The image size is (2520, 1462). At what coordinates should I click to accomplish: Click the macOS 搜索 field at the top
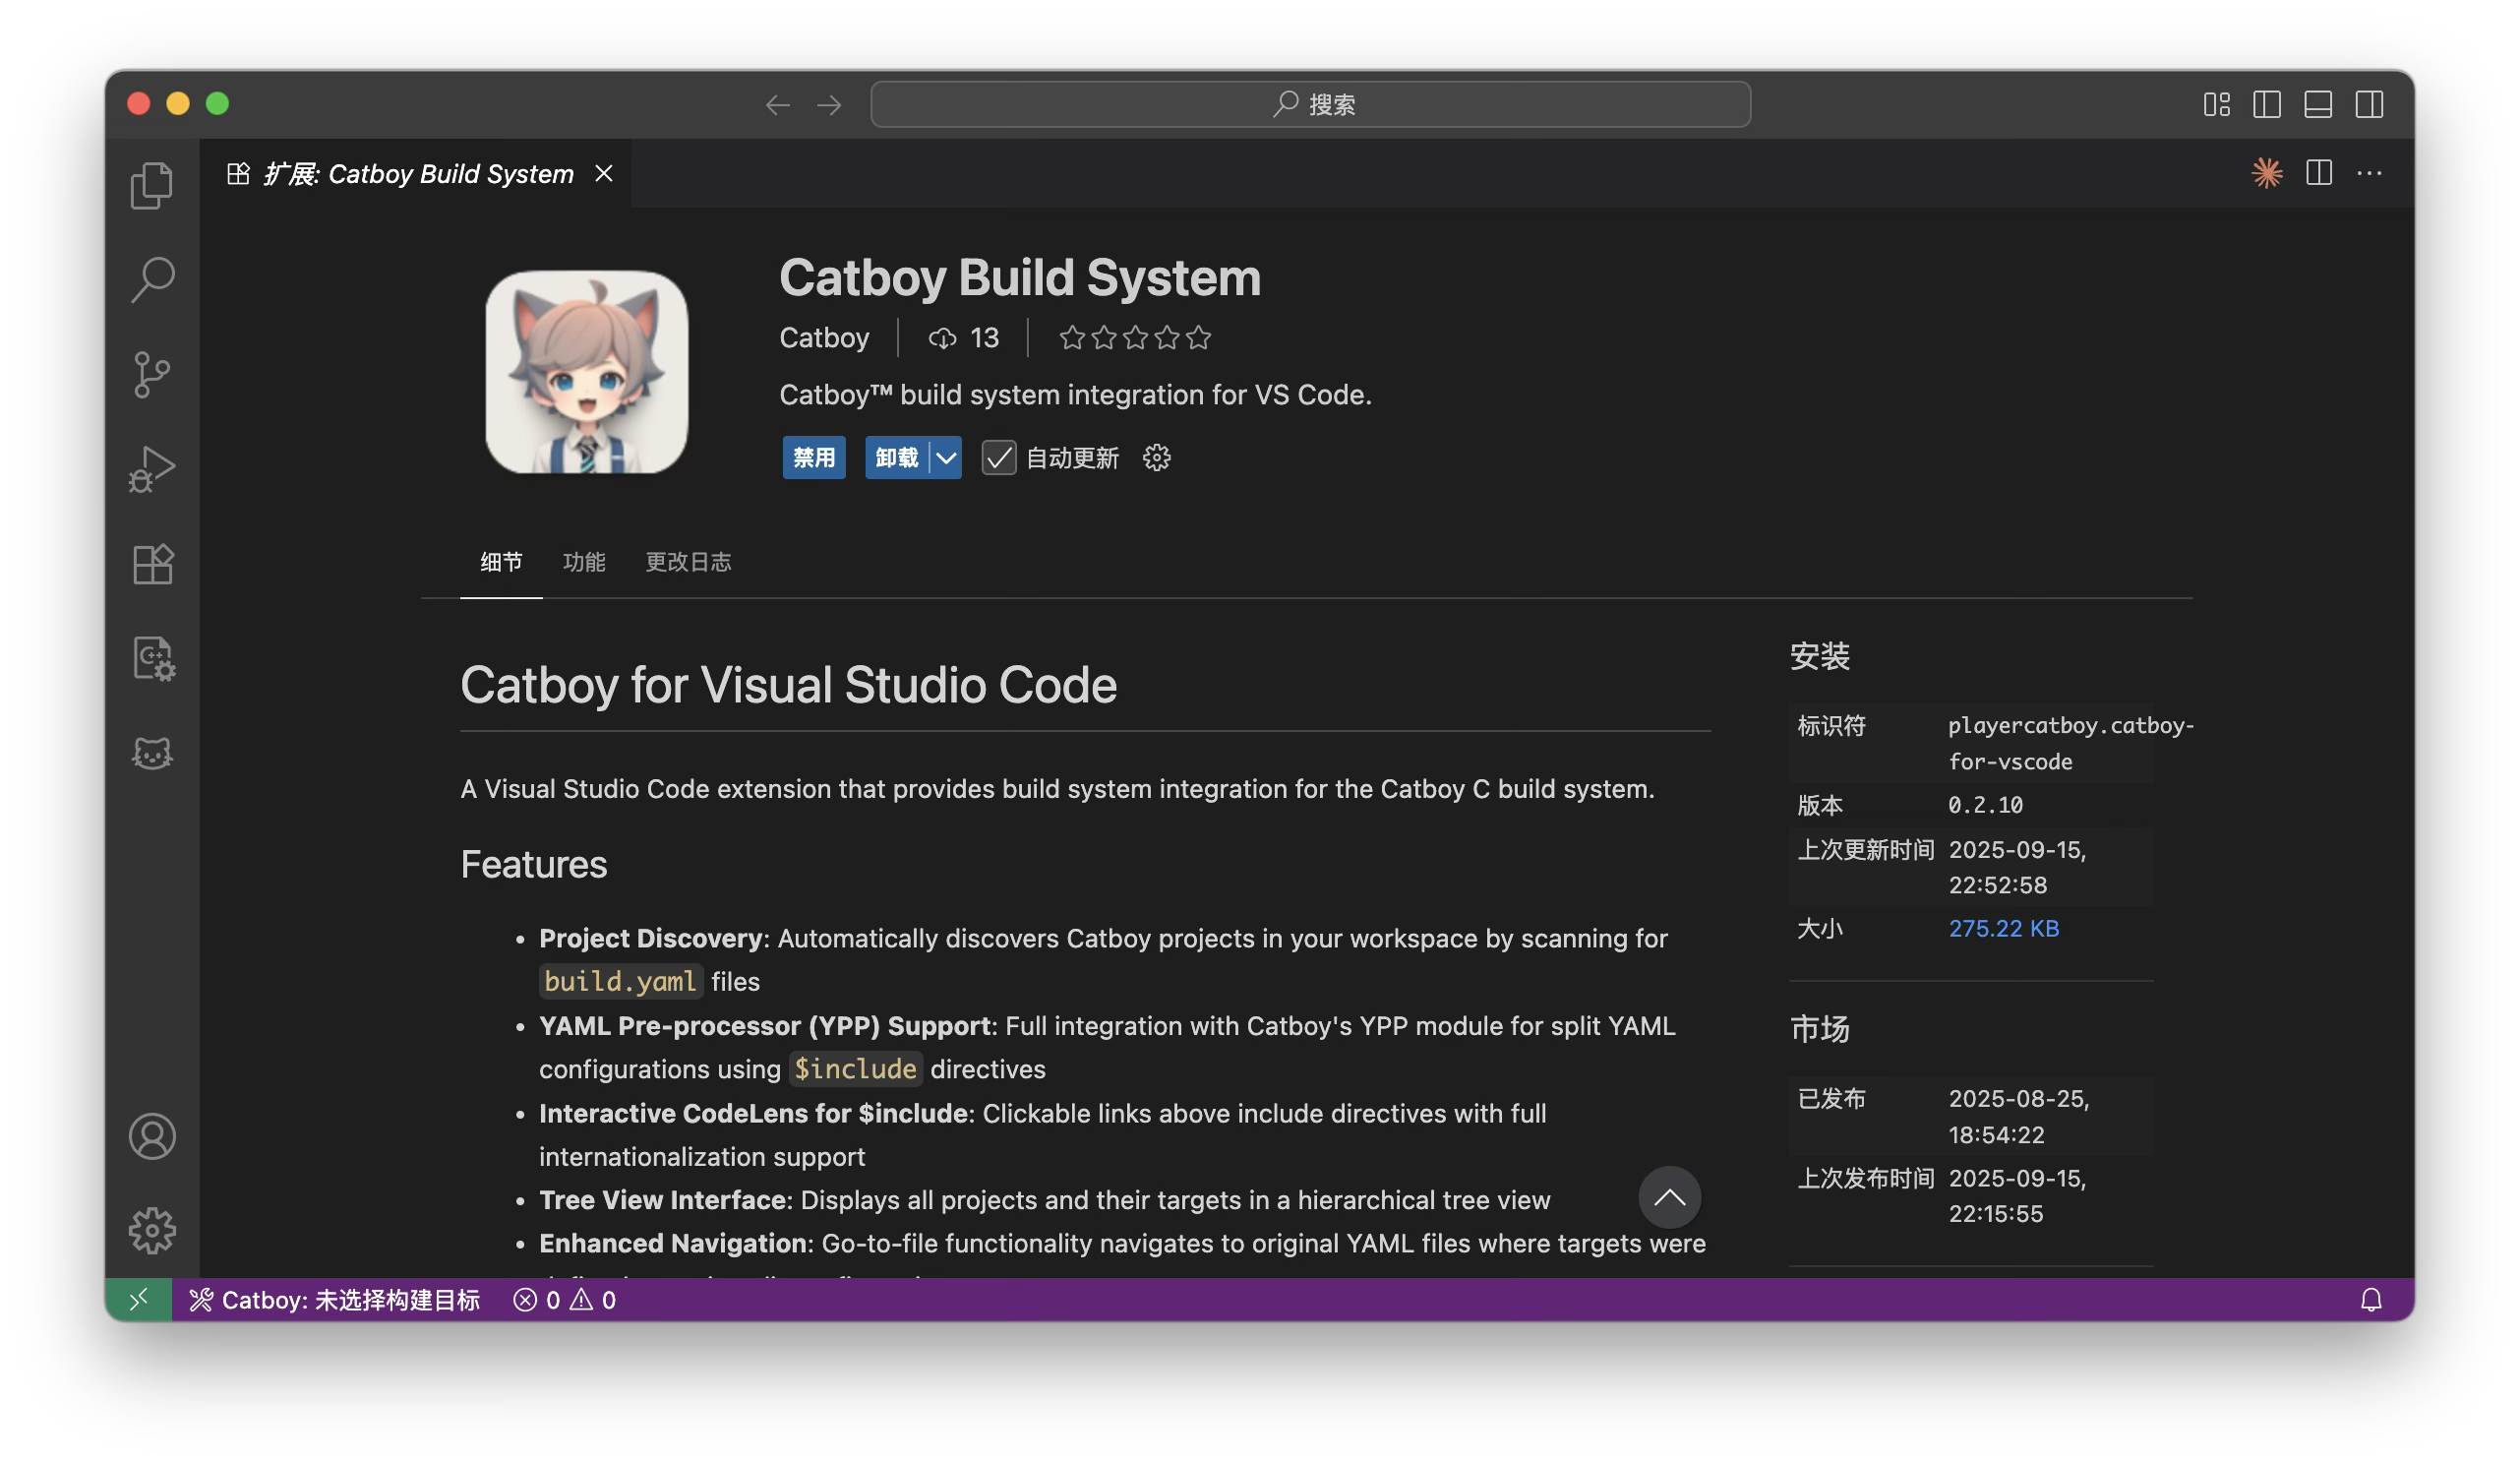click(x=1310, y=103)
